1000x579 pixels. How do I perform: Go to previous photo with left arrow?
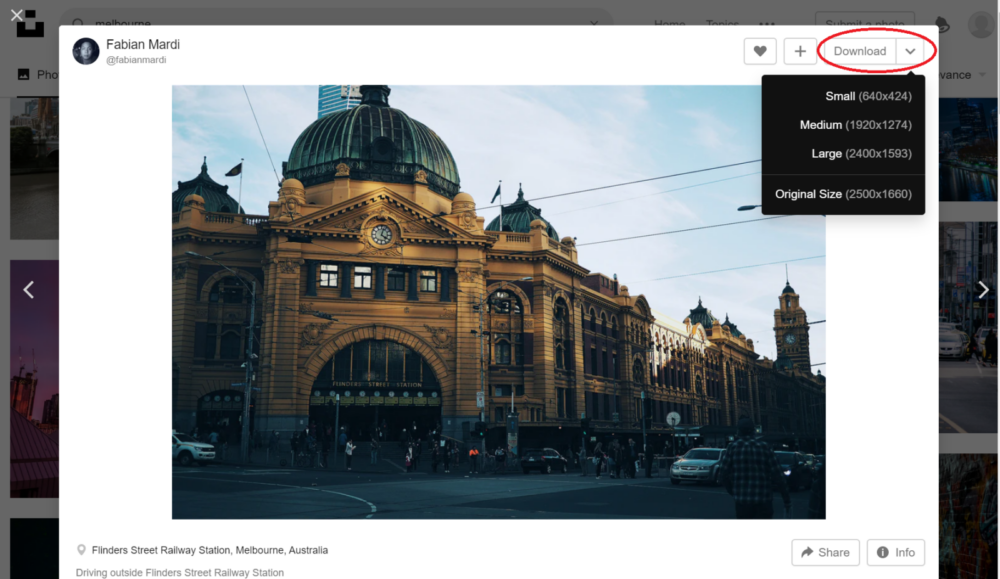[29, 290]
